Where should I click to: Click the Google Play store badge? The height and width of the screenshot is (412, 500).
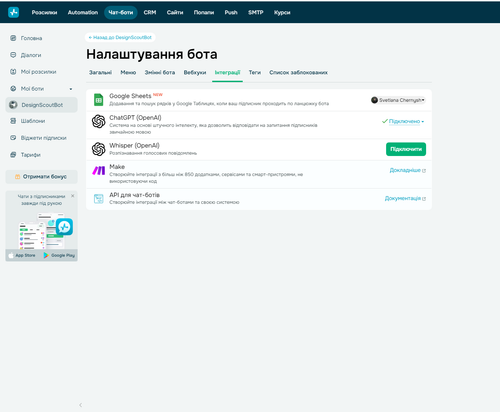pyautogui.click(x=59, y=255)
